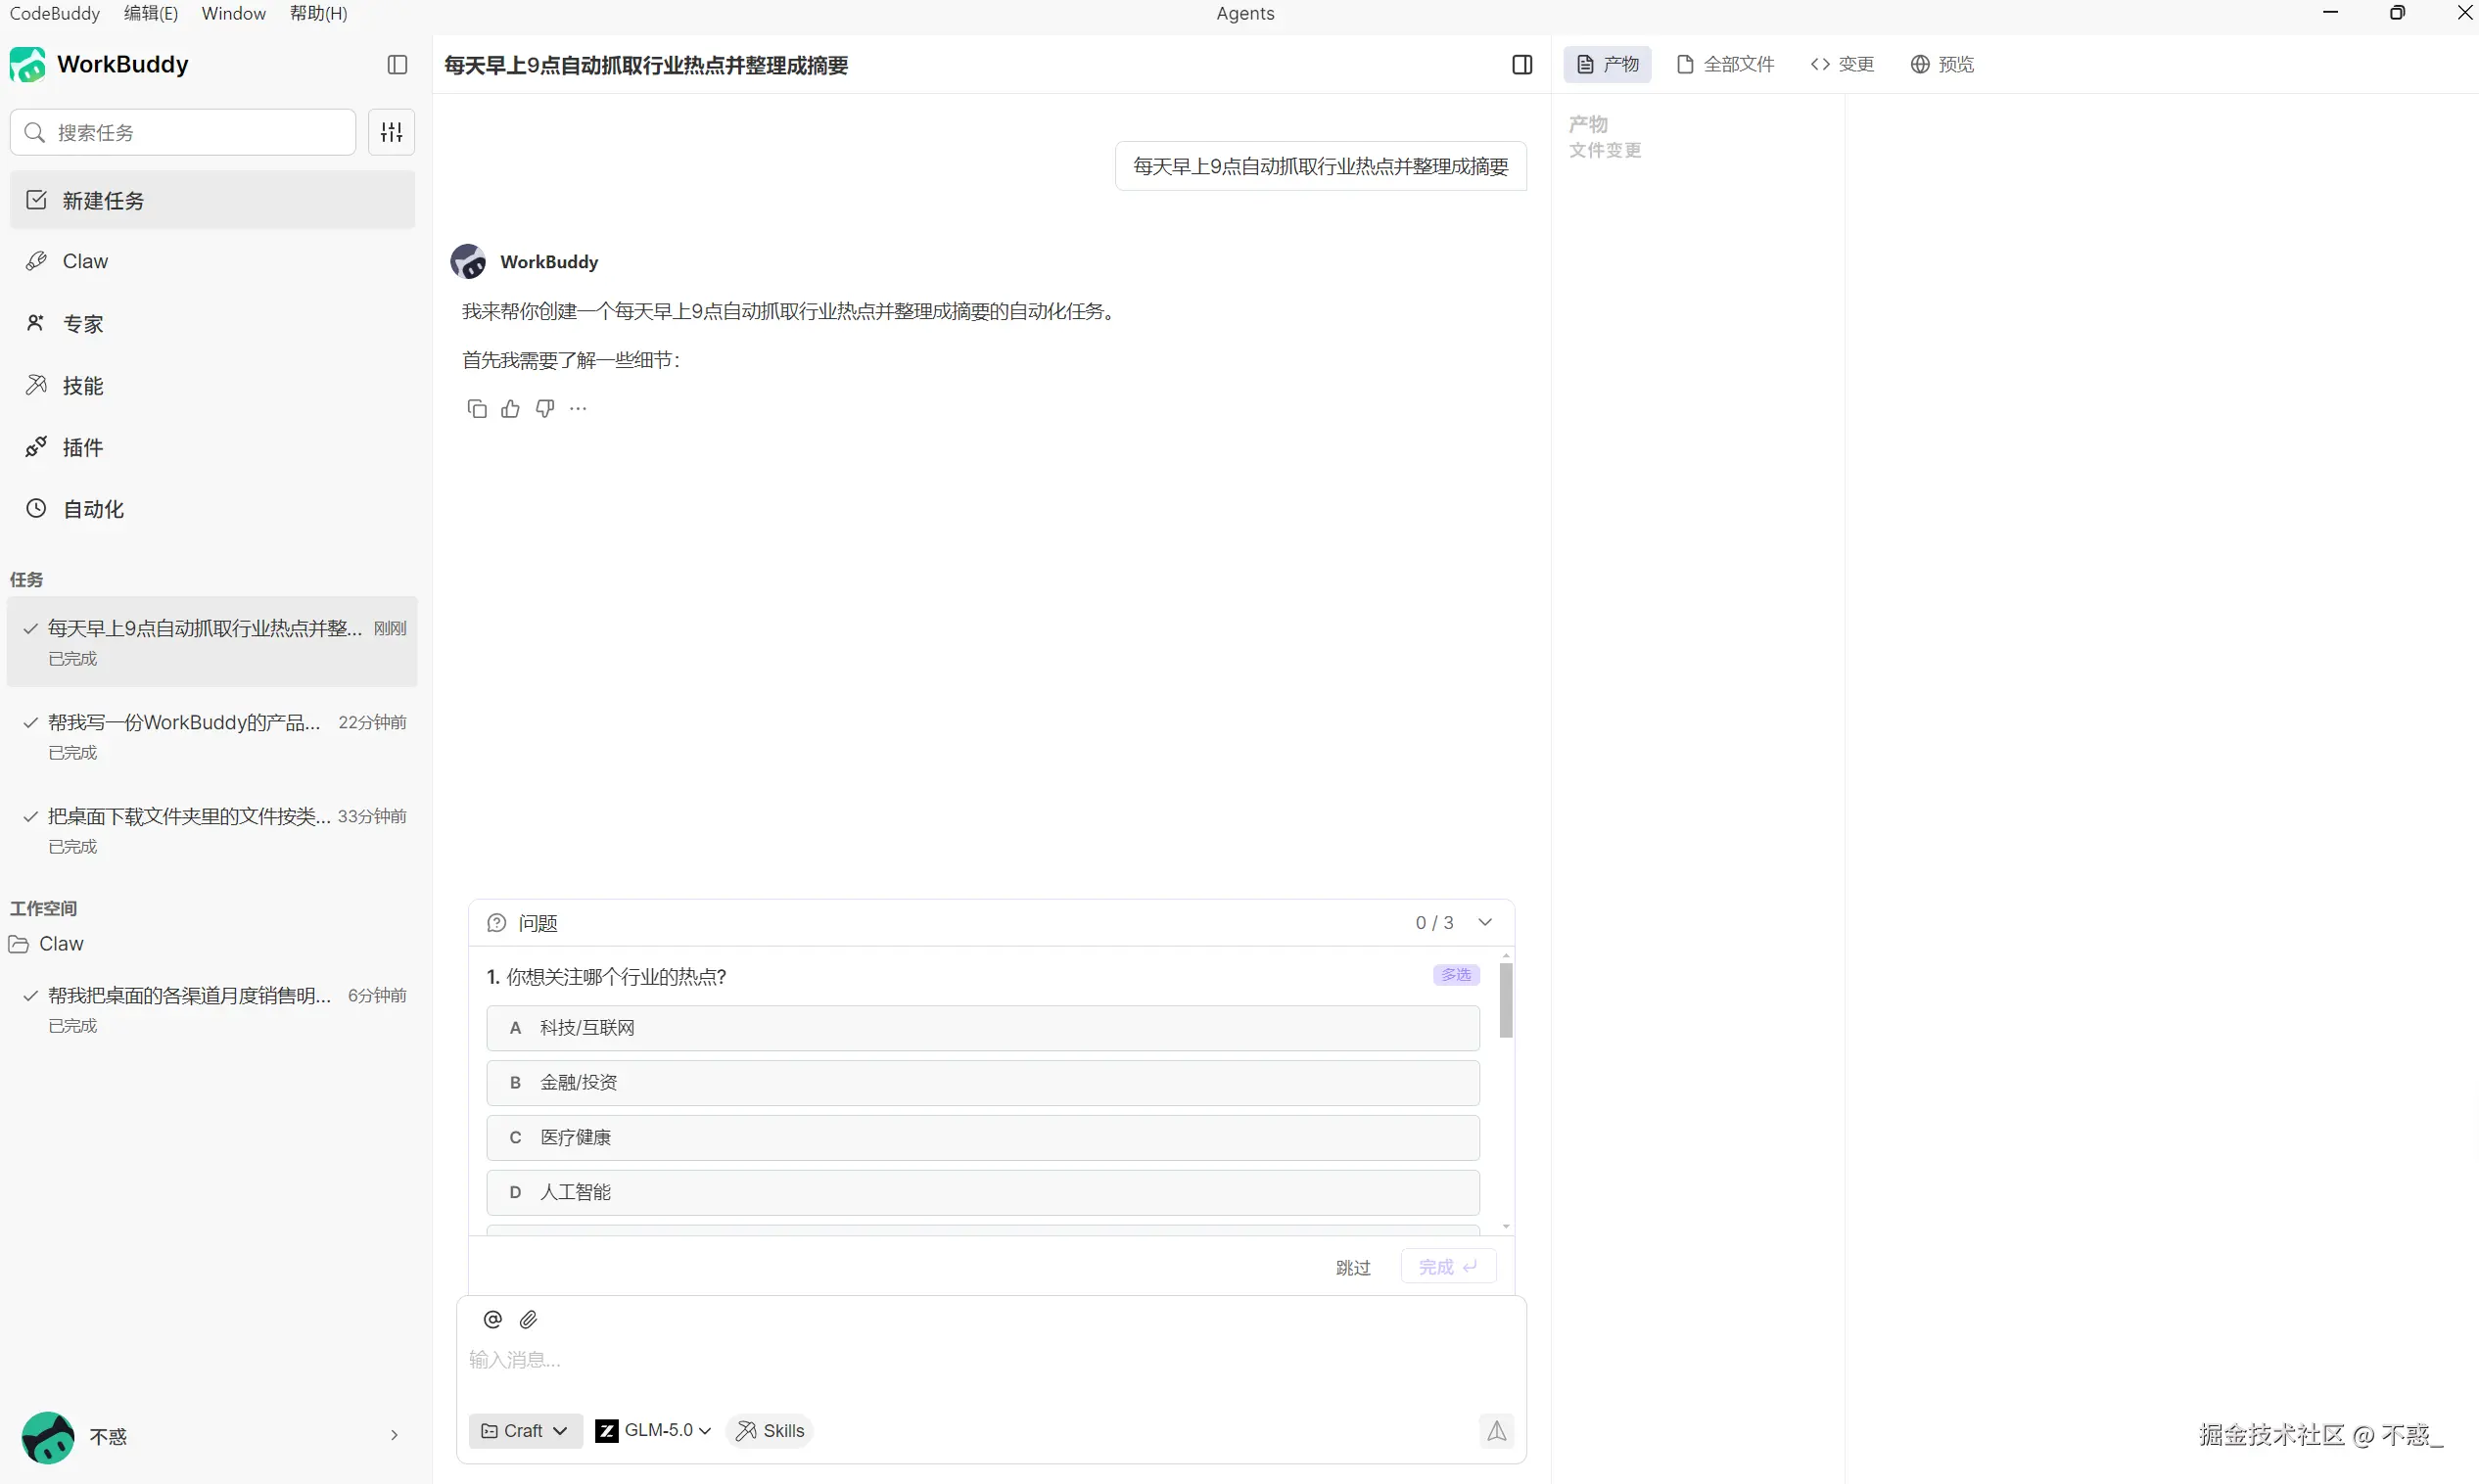Open the GLM-5.0 model dropdown
The width and height of the screenshot is (2479, 1484).
[654, 1431]
